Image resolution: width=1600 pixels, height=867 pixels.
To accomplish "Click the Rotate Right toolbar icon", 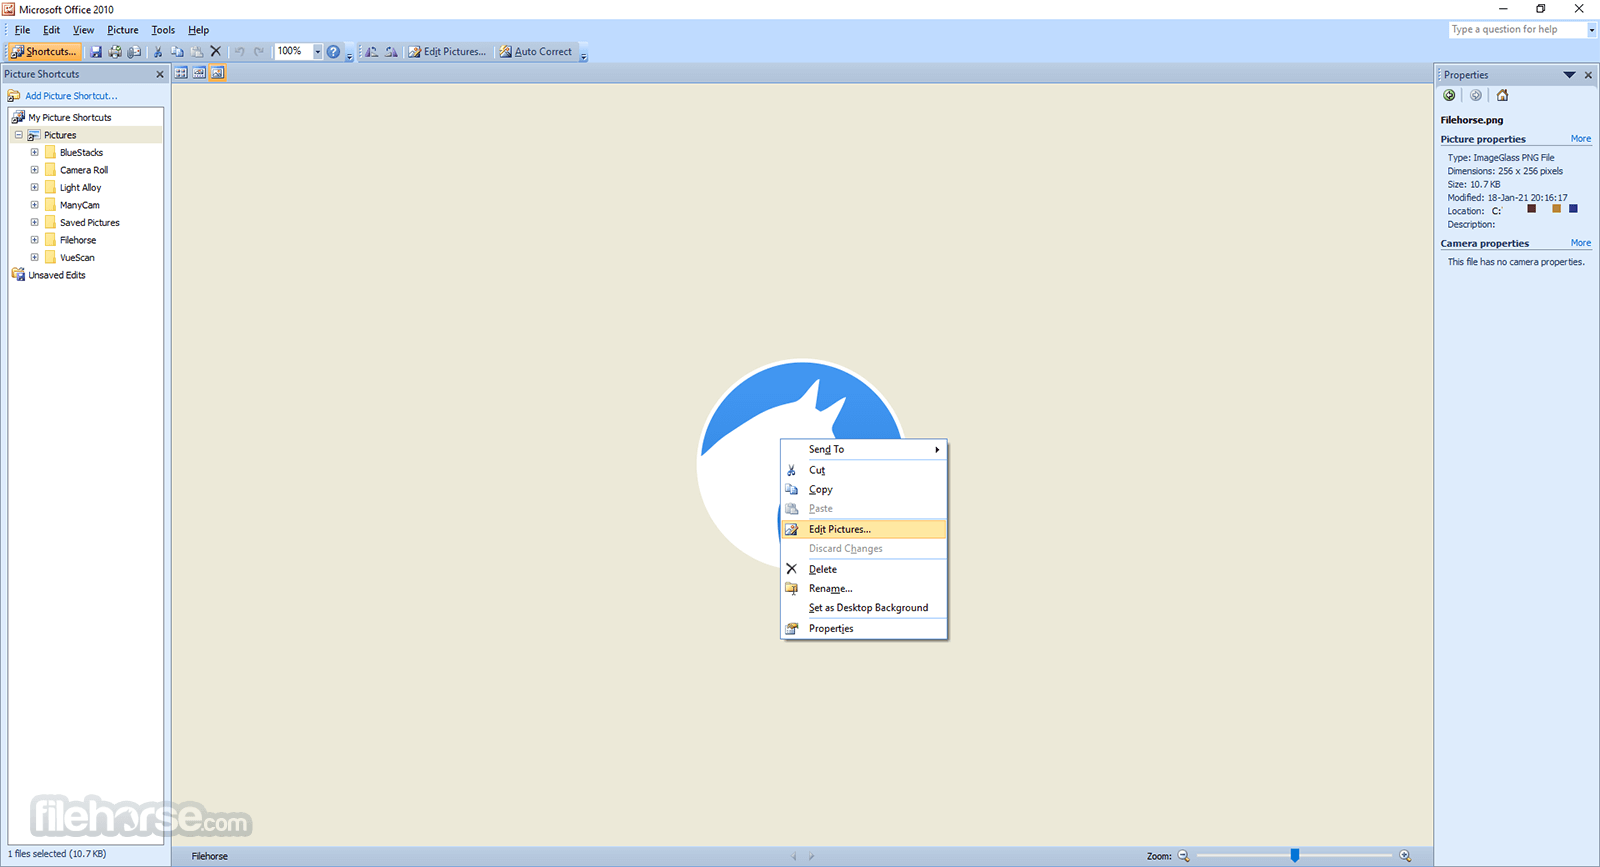I will point(391,51).
